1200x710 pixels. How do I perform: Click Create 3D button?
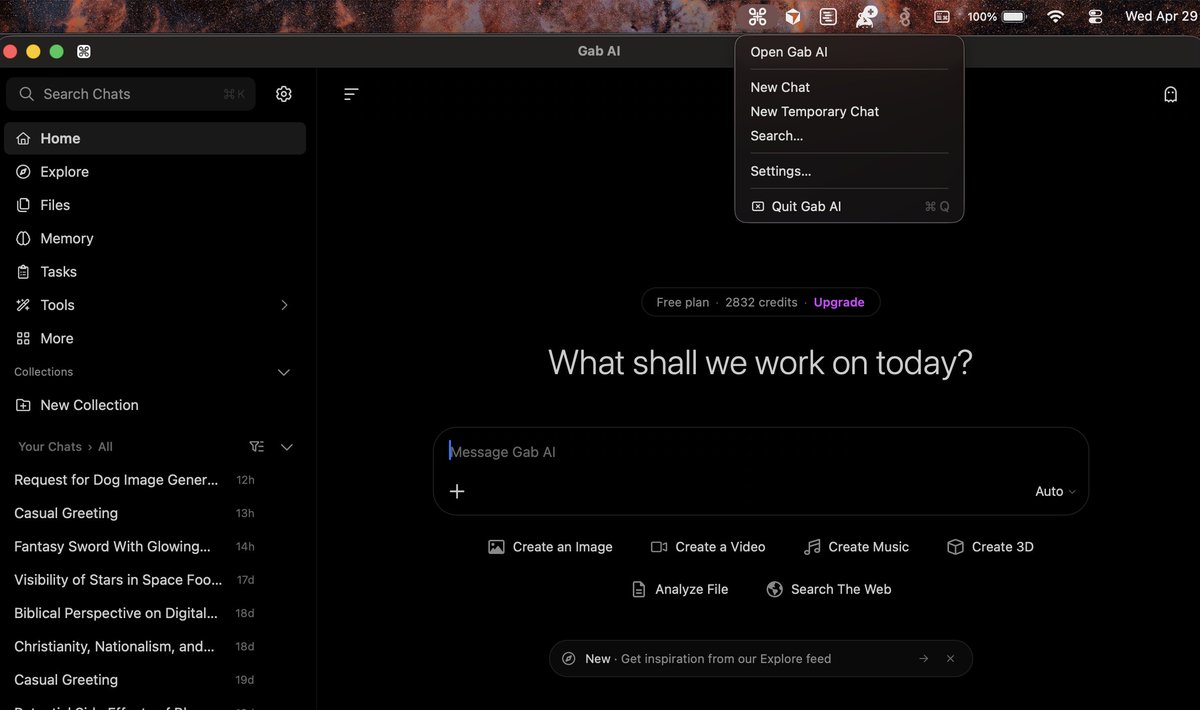click(x=990, y=547)
